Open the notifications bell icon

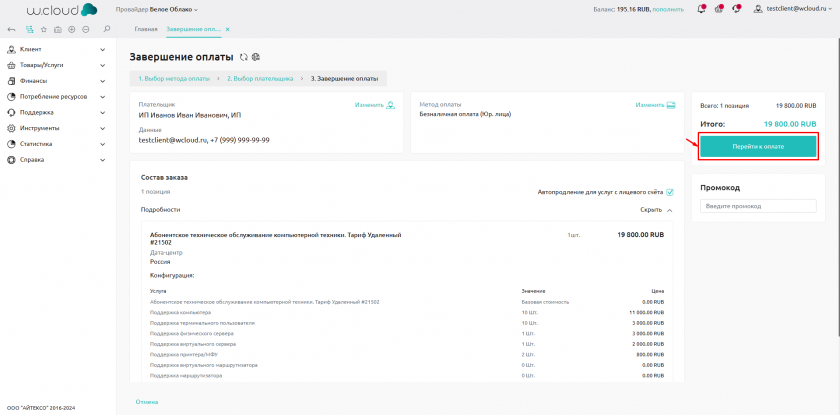[x=702, y=9]
